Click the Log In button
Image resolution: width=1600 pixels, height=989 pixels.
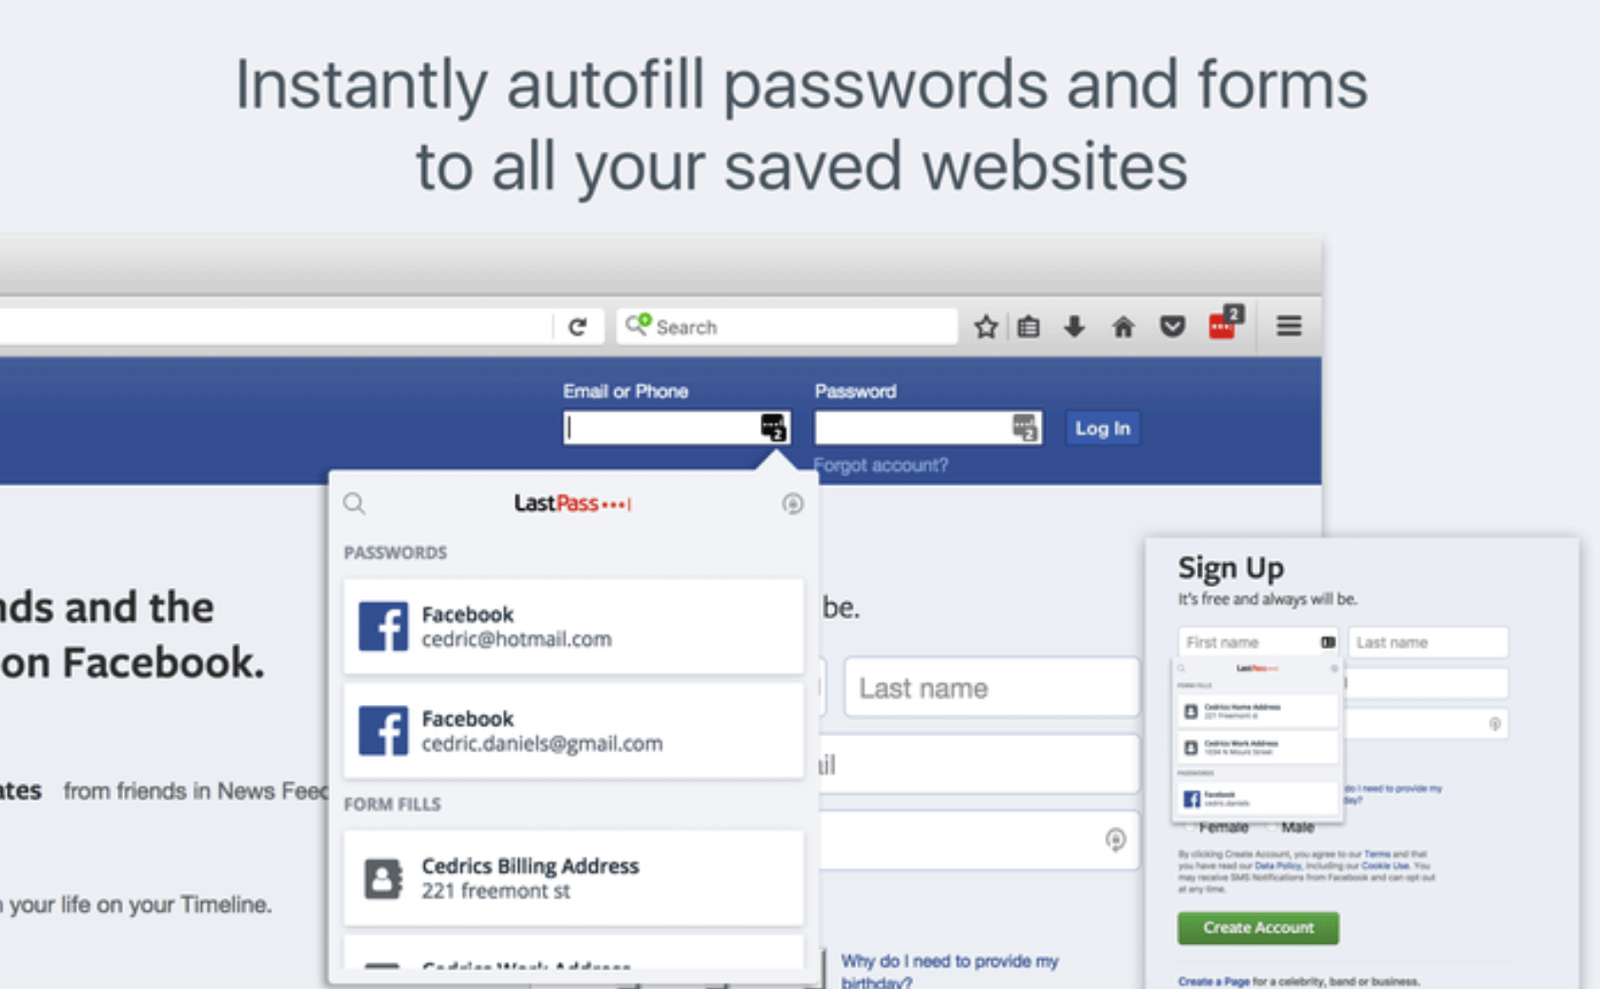click(1102, 428)
